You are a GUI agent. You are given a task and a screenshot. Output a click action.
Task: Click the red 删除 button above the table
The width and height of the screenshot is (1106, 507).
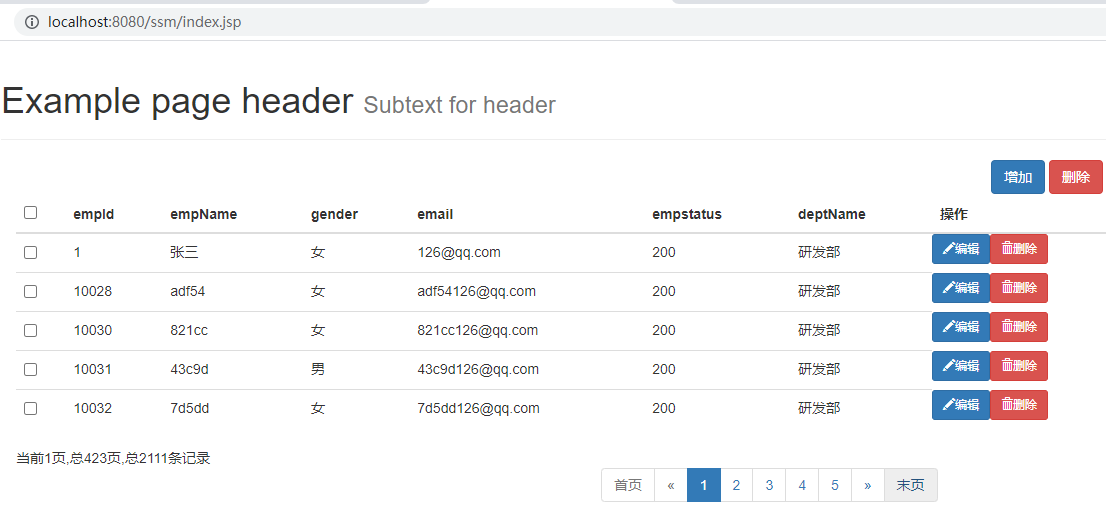pos(1076,177)
